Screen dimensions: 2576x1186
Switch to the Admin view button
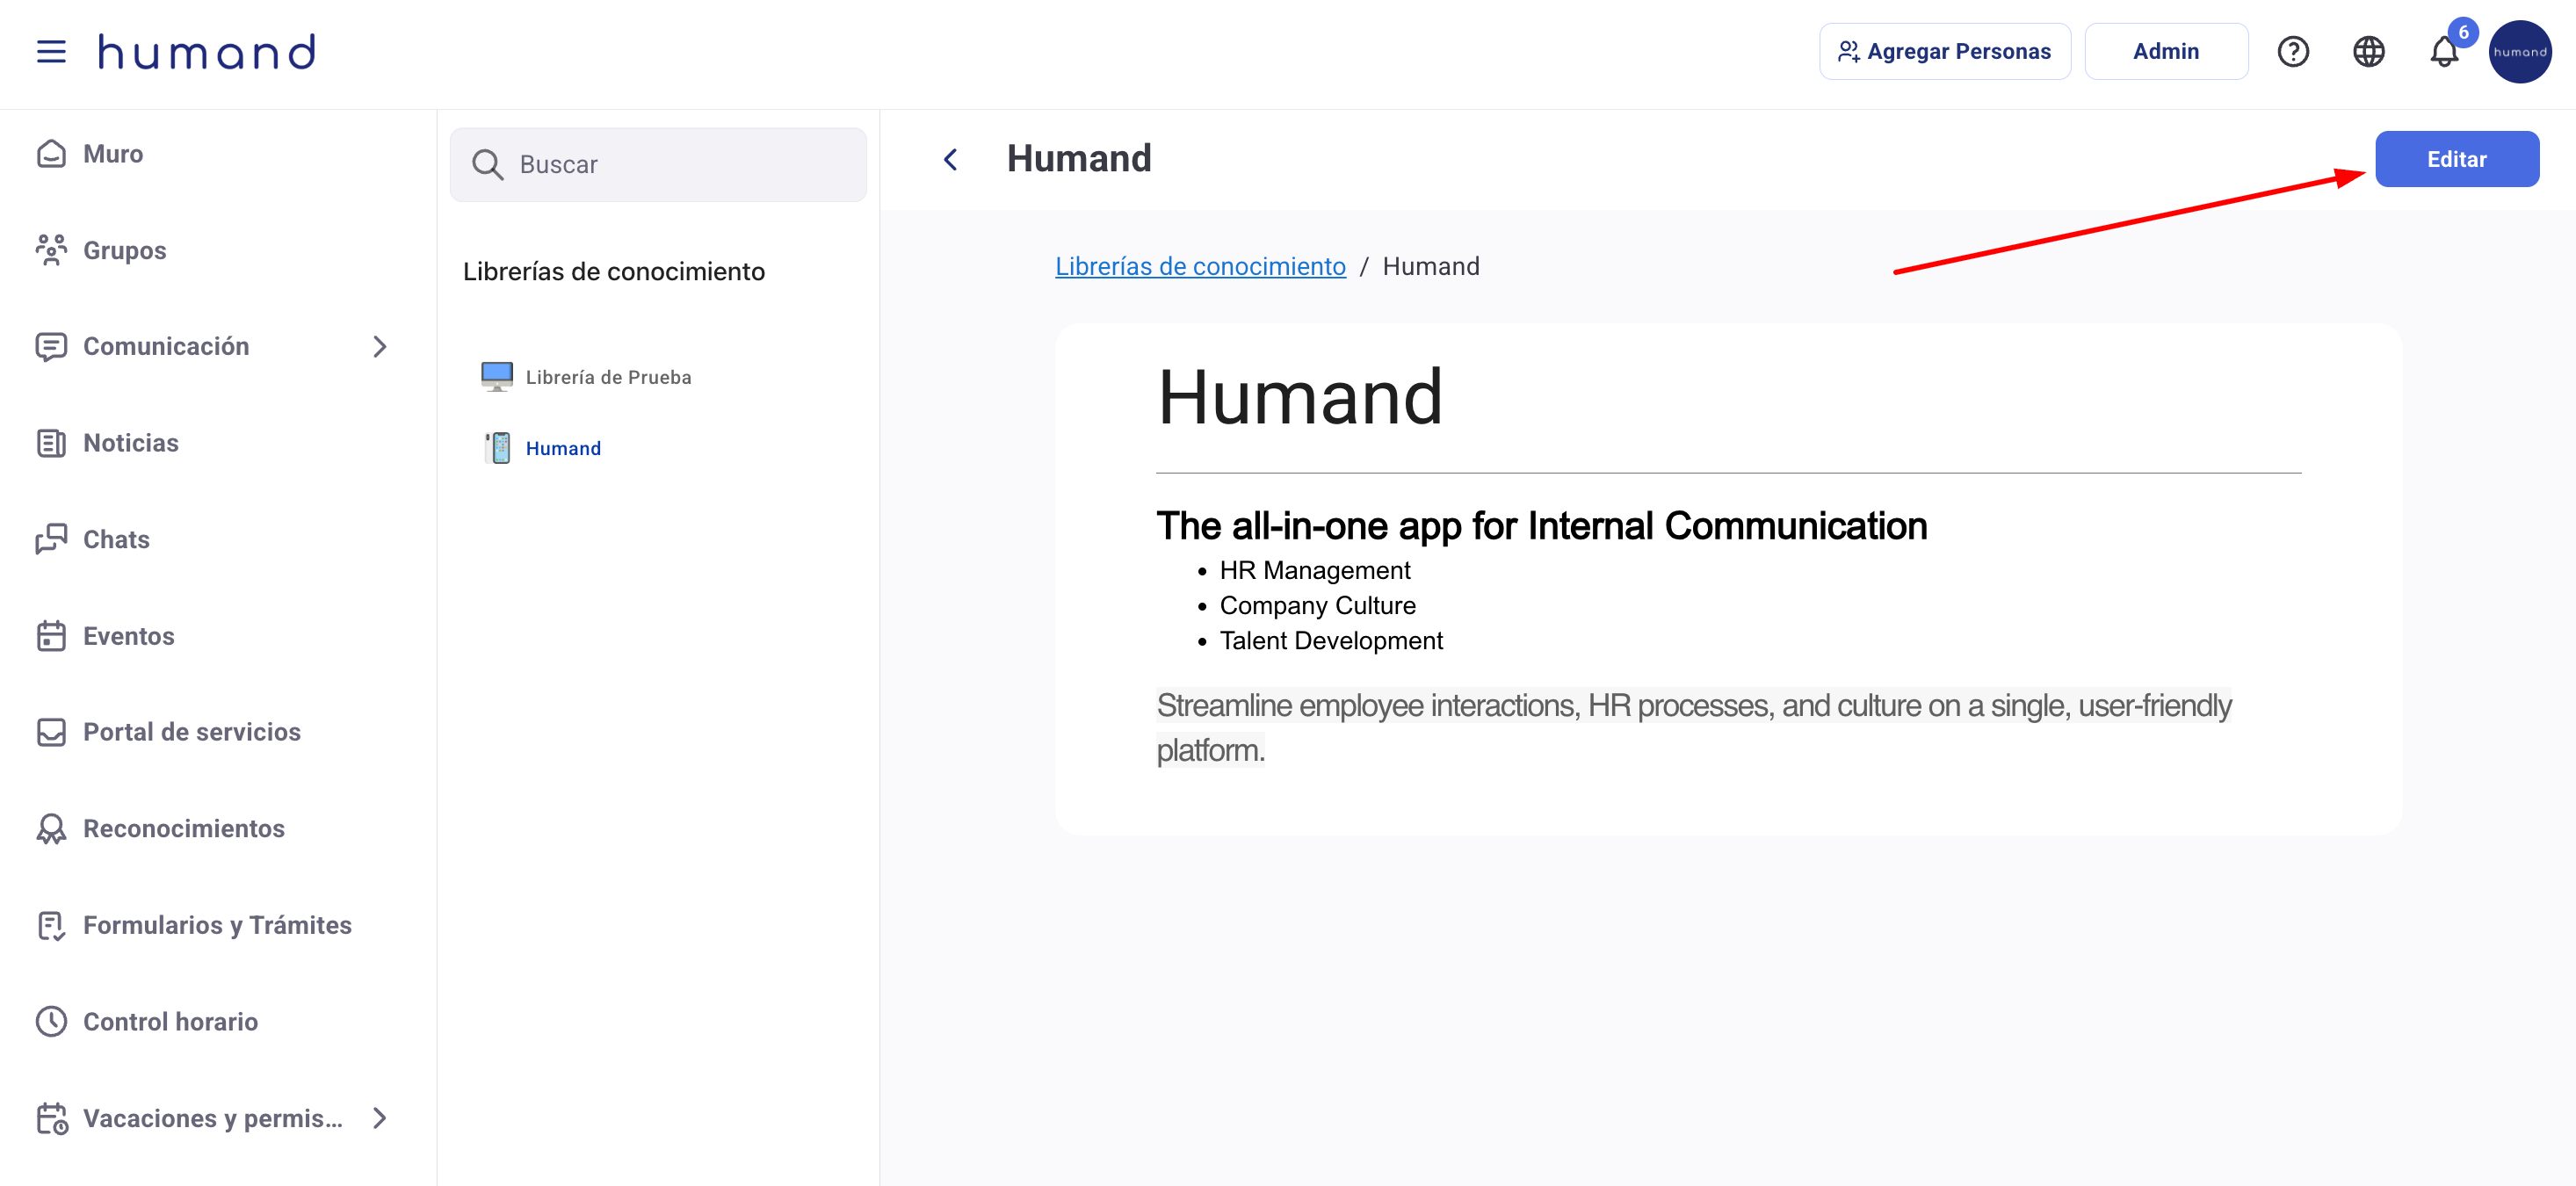click(2165, 52)
